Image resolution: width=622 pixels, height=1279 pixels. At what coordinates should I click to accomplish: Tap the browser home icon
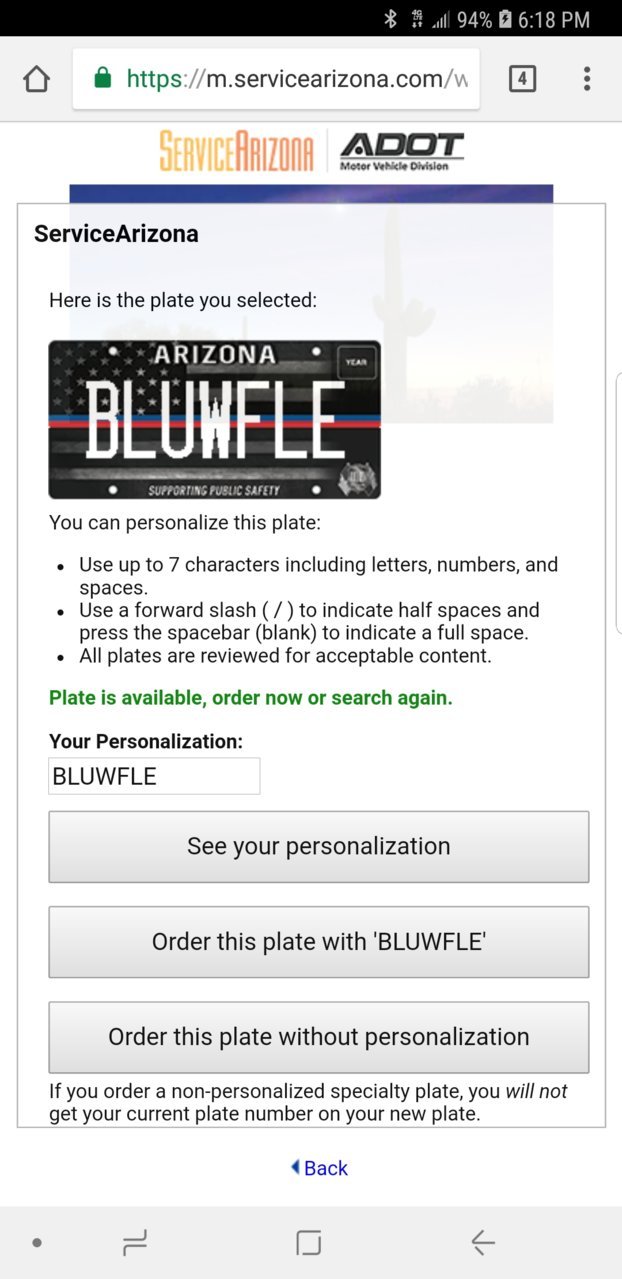pos(36,79)
